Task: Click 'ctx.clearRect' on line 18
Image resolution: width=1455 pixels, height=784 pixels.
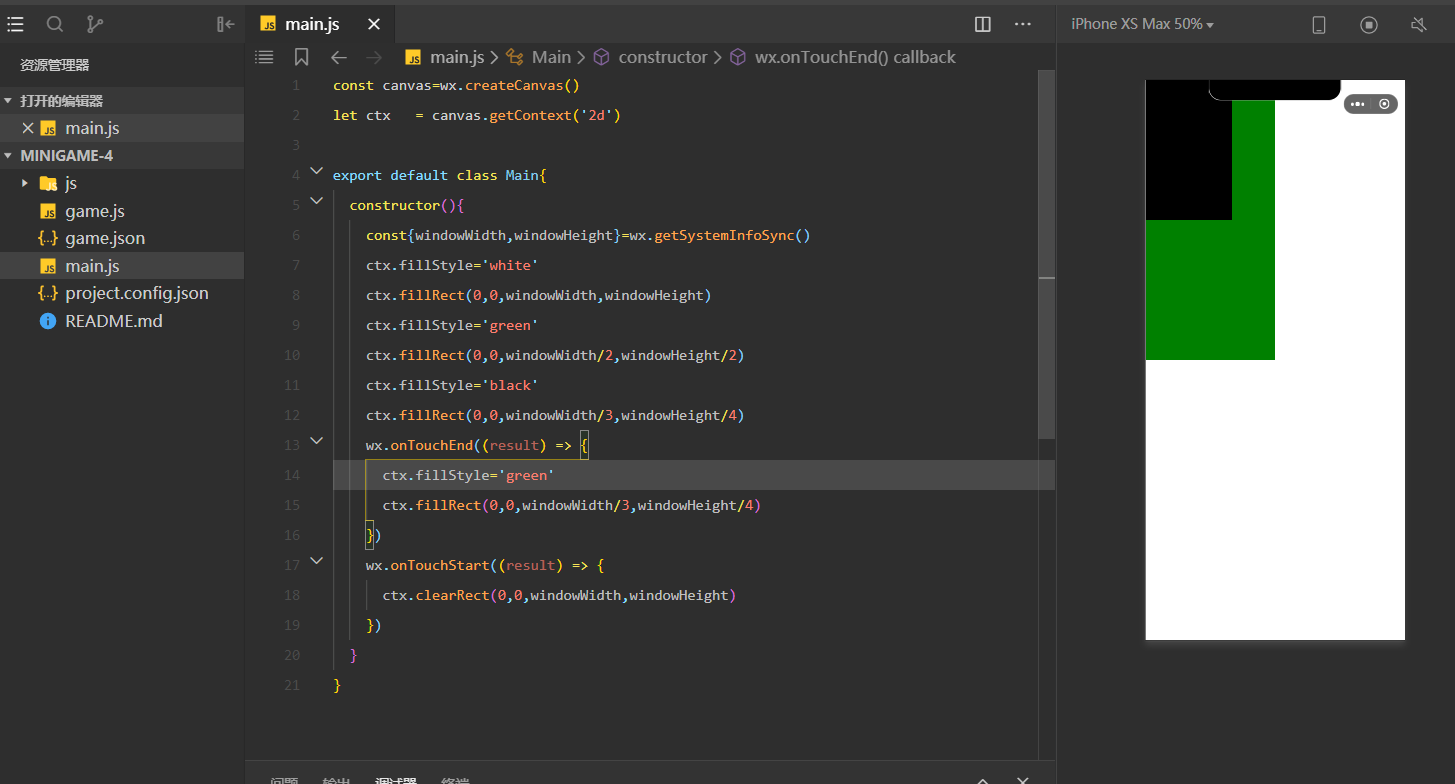Action: (436, 595)
